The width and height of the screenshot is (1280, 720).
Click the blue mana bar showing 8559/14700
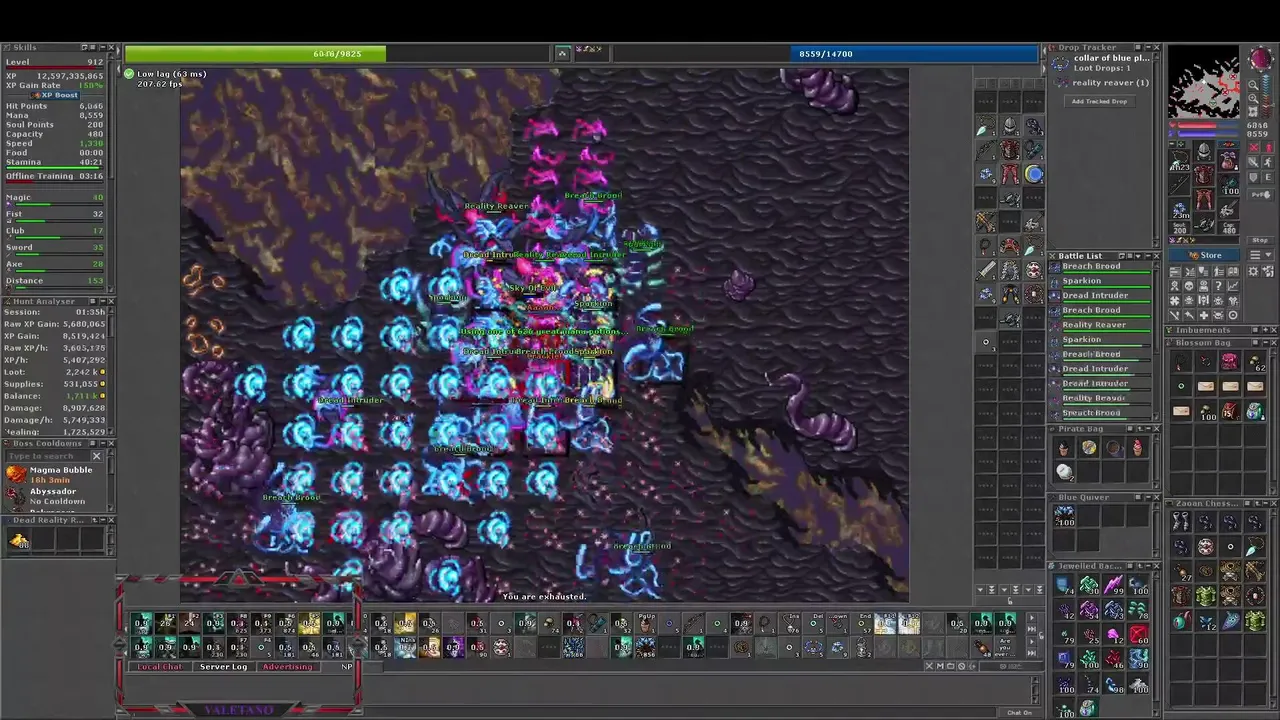tap(825, 54)
